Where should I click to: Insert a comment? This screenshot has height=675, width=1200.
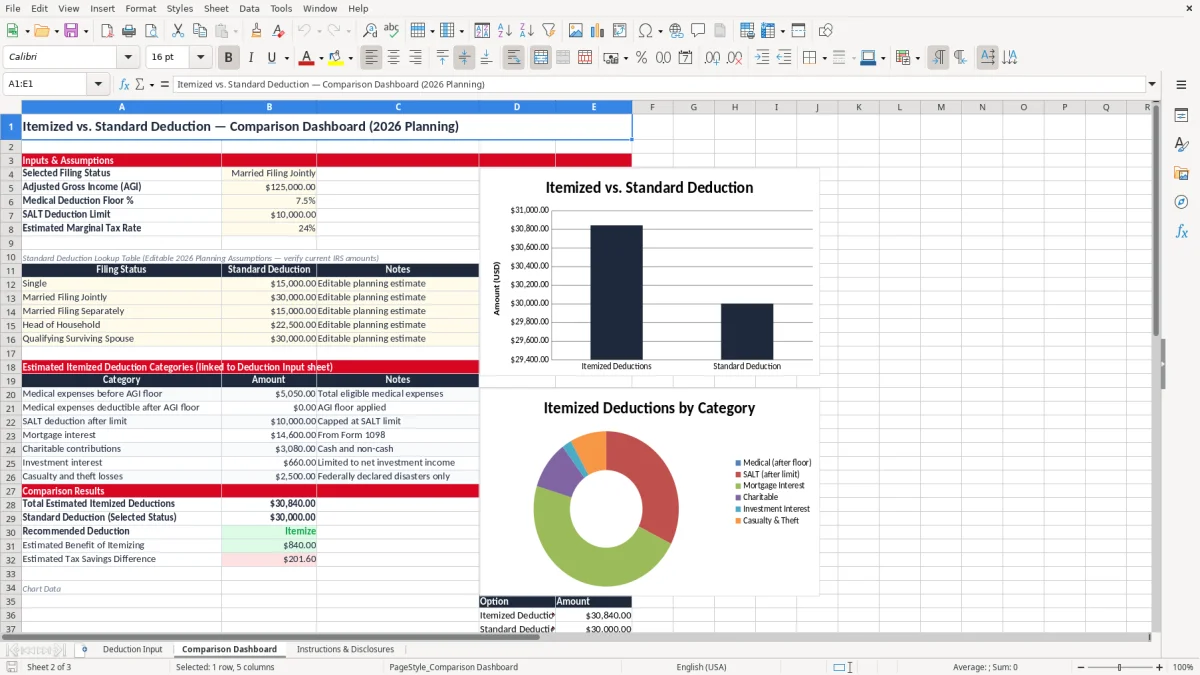[698, 31]
